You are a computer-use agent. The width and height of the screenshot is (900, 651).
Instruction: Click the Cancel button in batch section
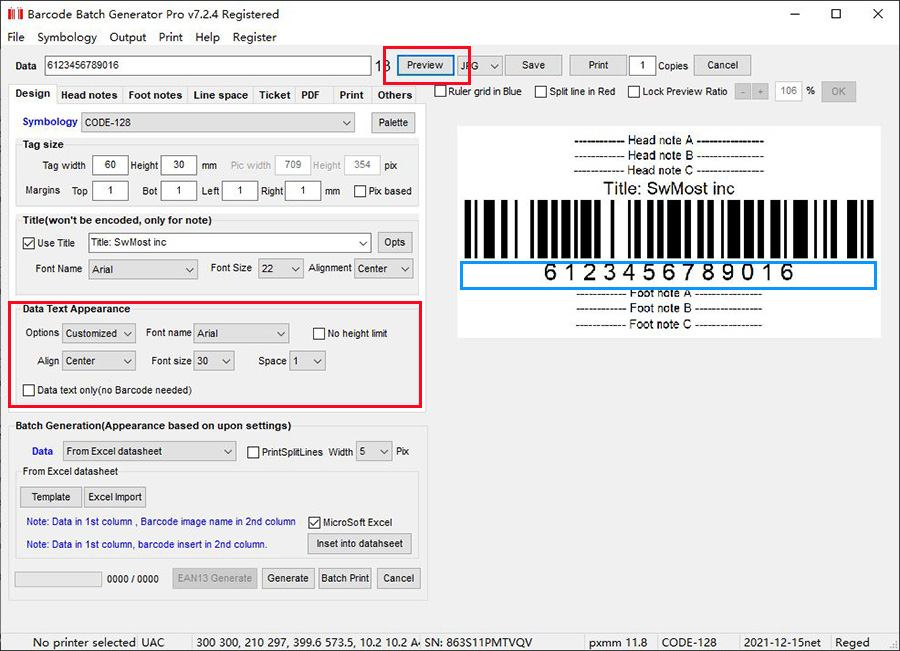pyautogui.click(x=398, y=579)
